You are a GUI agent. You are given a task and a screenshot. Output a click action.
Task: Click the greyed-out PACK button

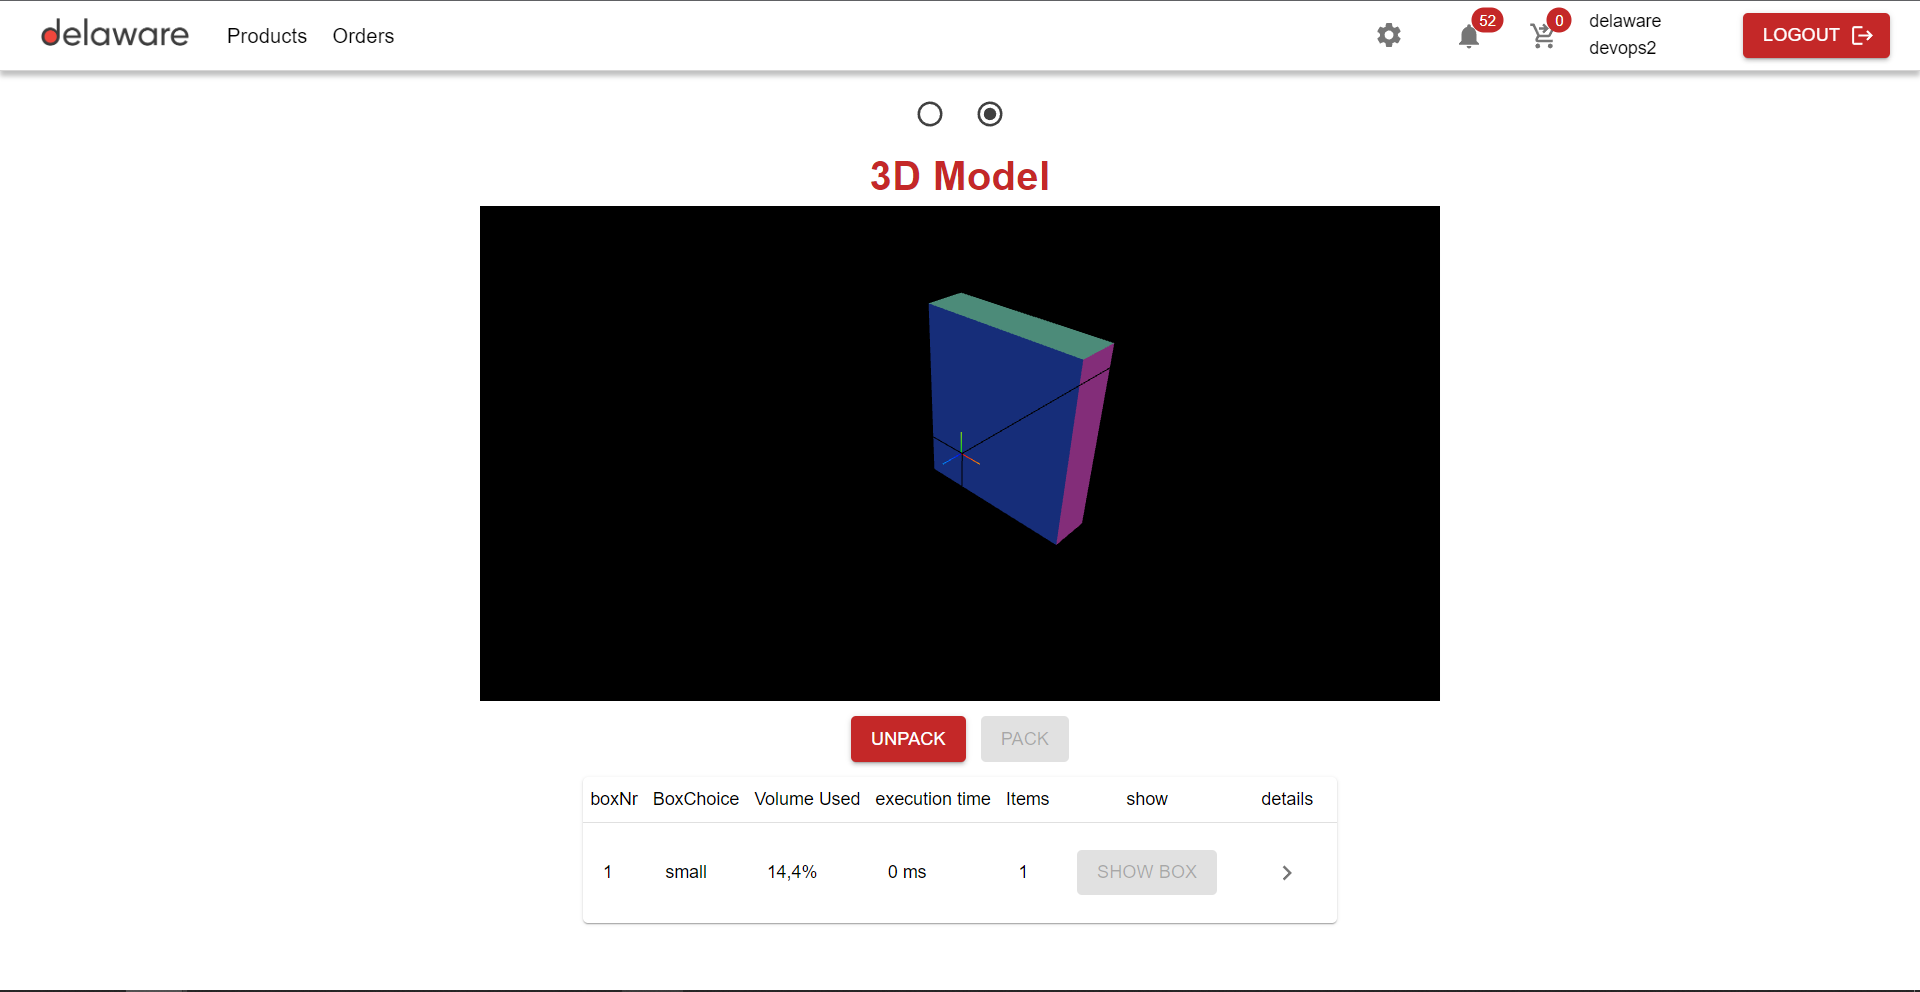1024,739
